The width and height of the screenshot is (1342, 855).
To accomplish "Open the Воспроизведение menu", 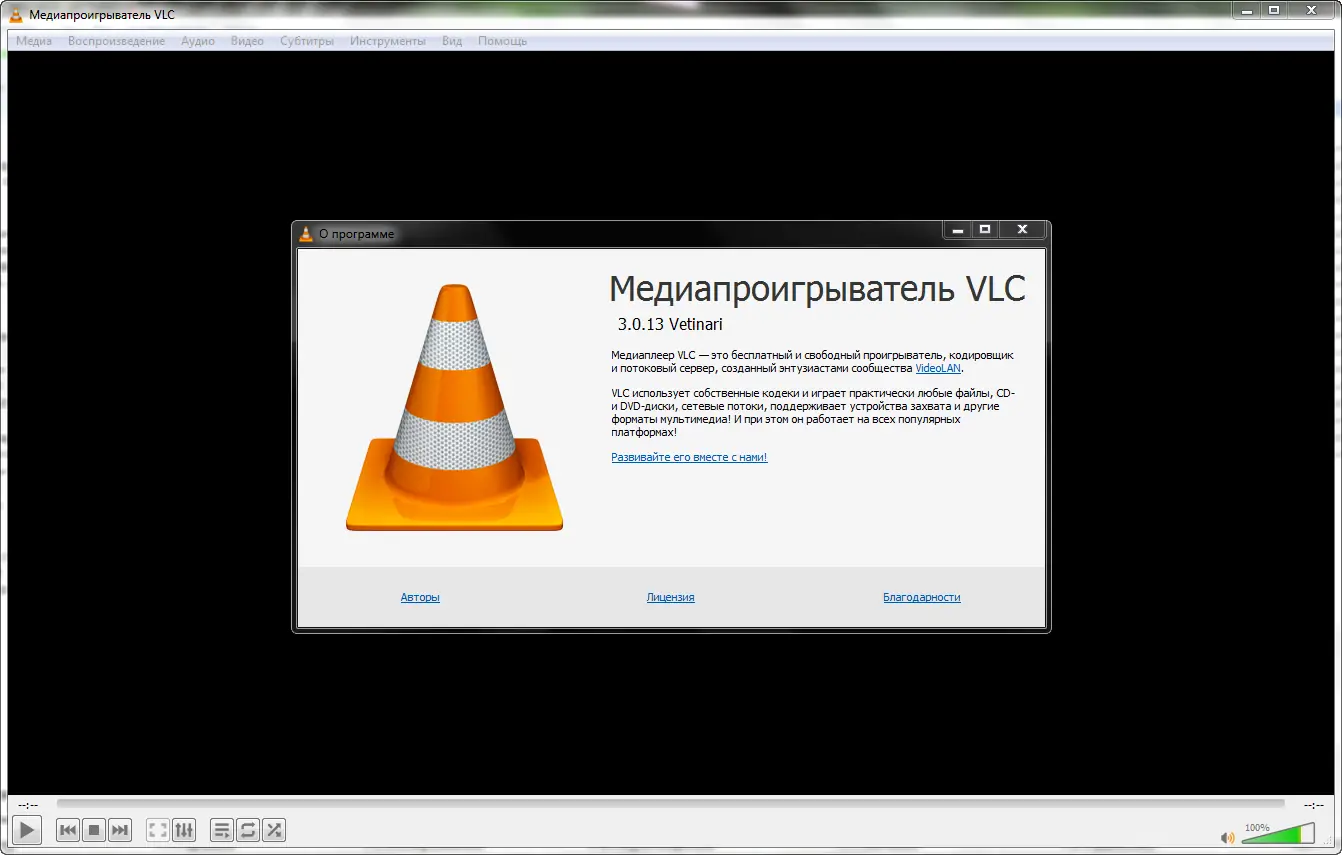I will point(116,41).
